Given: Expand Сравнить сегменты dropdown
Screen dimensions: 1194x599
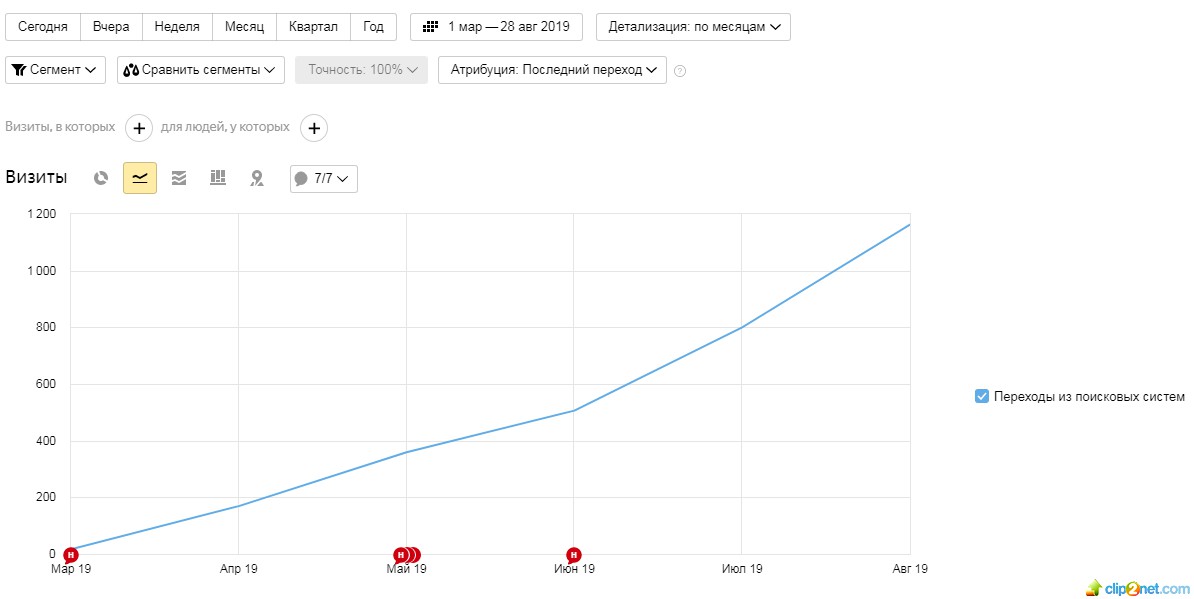Looking at the screenshot, I should 200,70.
